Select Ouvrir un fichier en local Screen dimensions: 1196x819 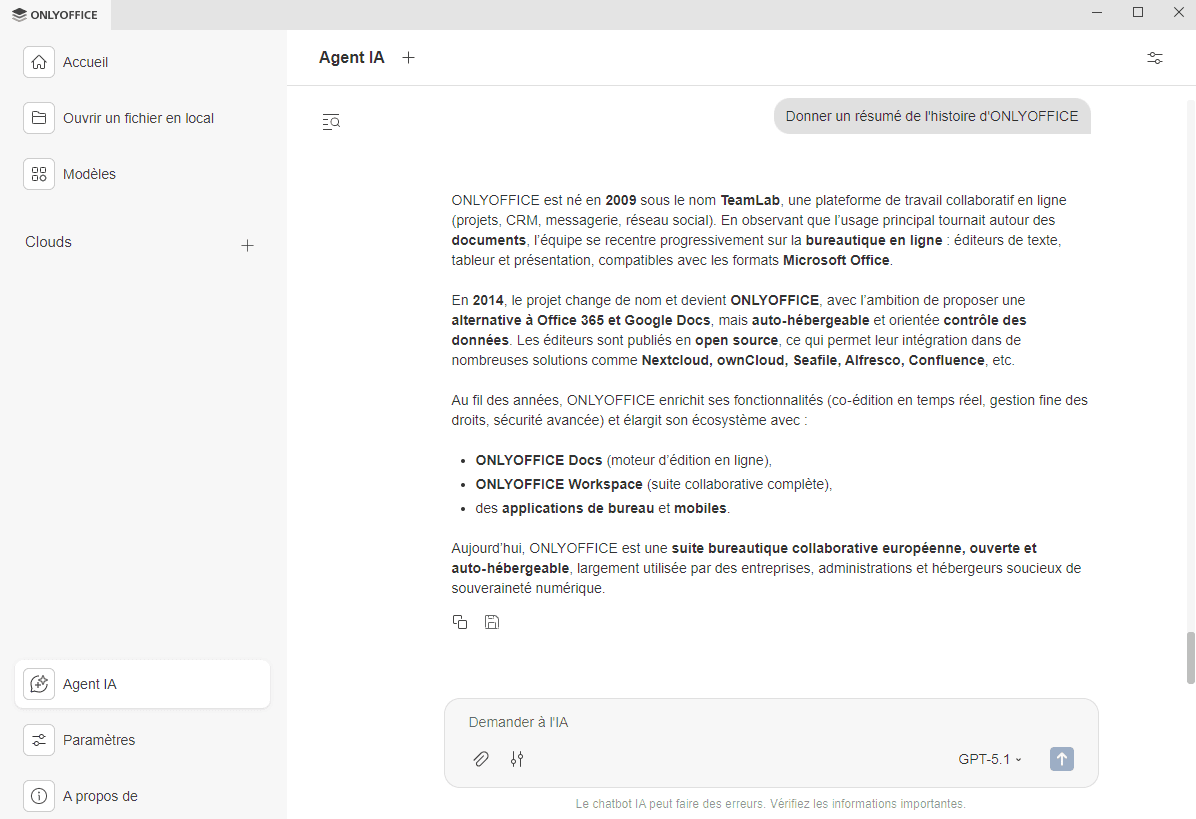tap(138, 118)
